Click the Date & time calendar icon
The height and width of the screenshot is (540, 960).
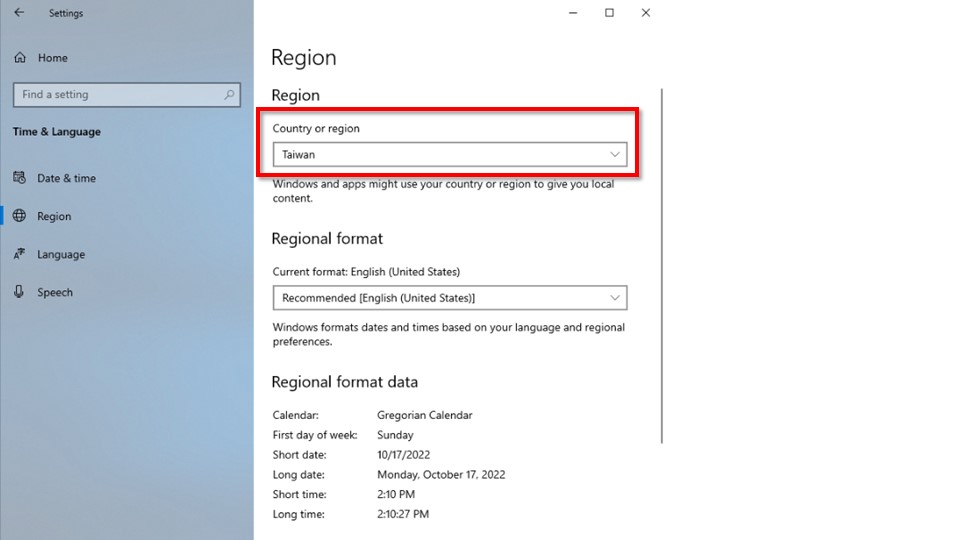click(19, 178)
